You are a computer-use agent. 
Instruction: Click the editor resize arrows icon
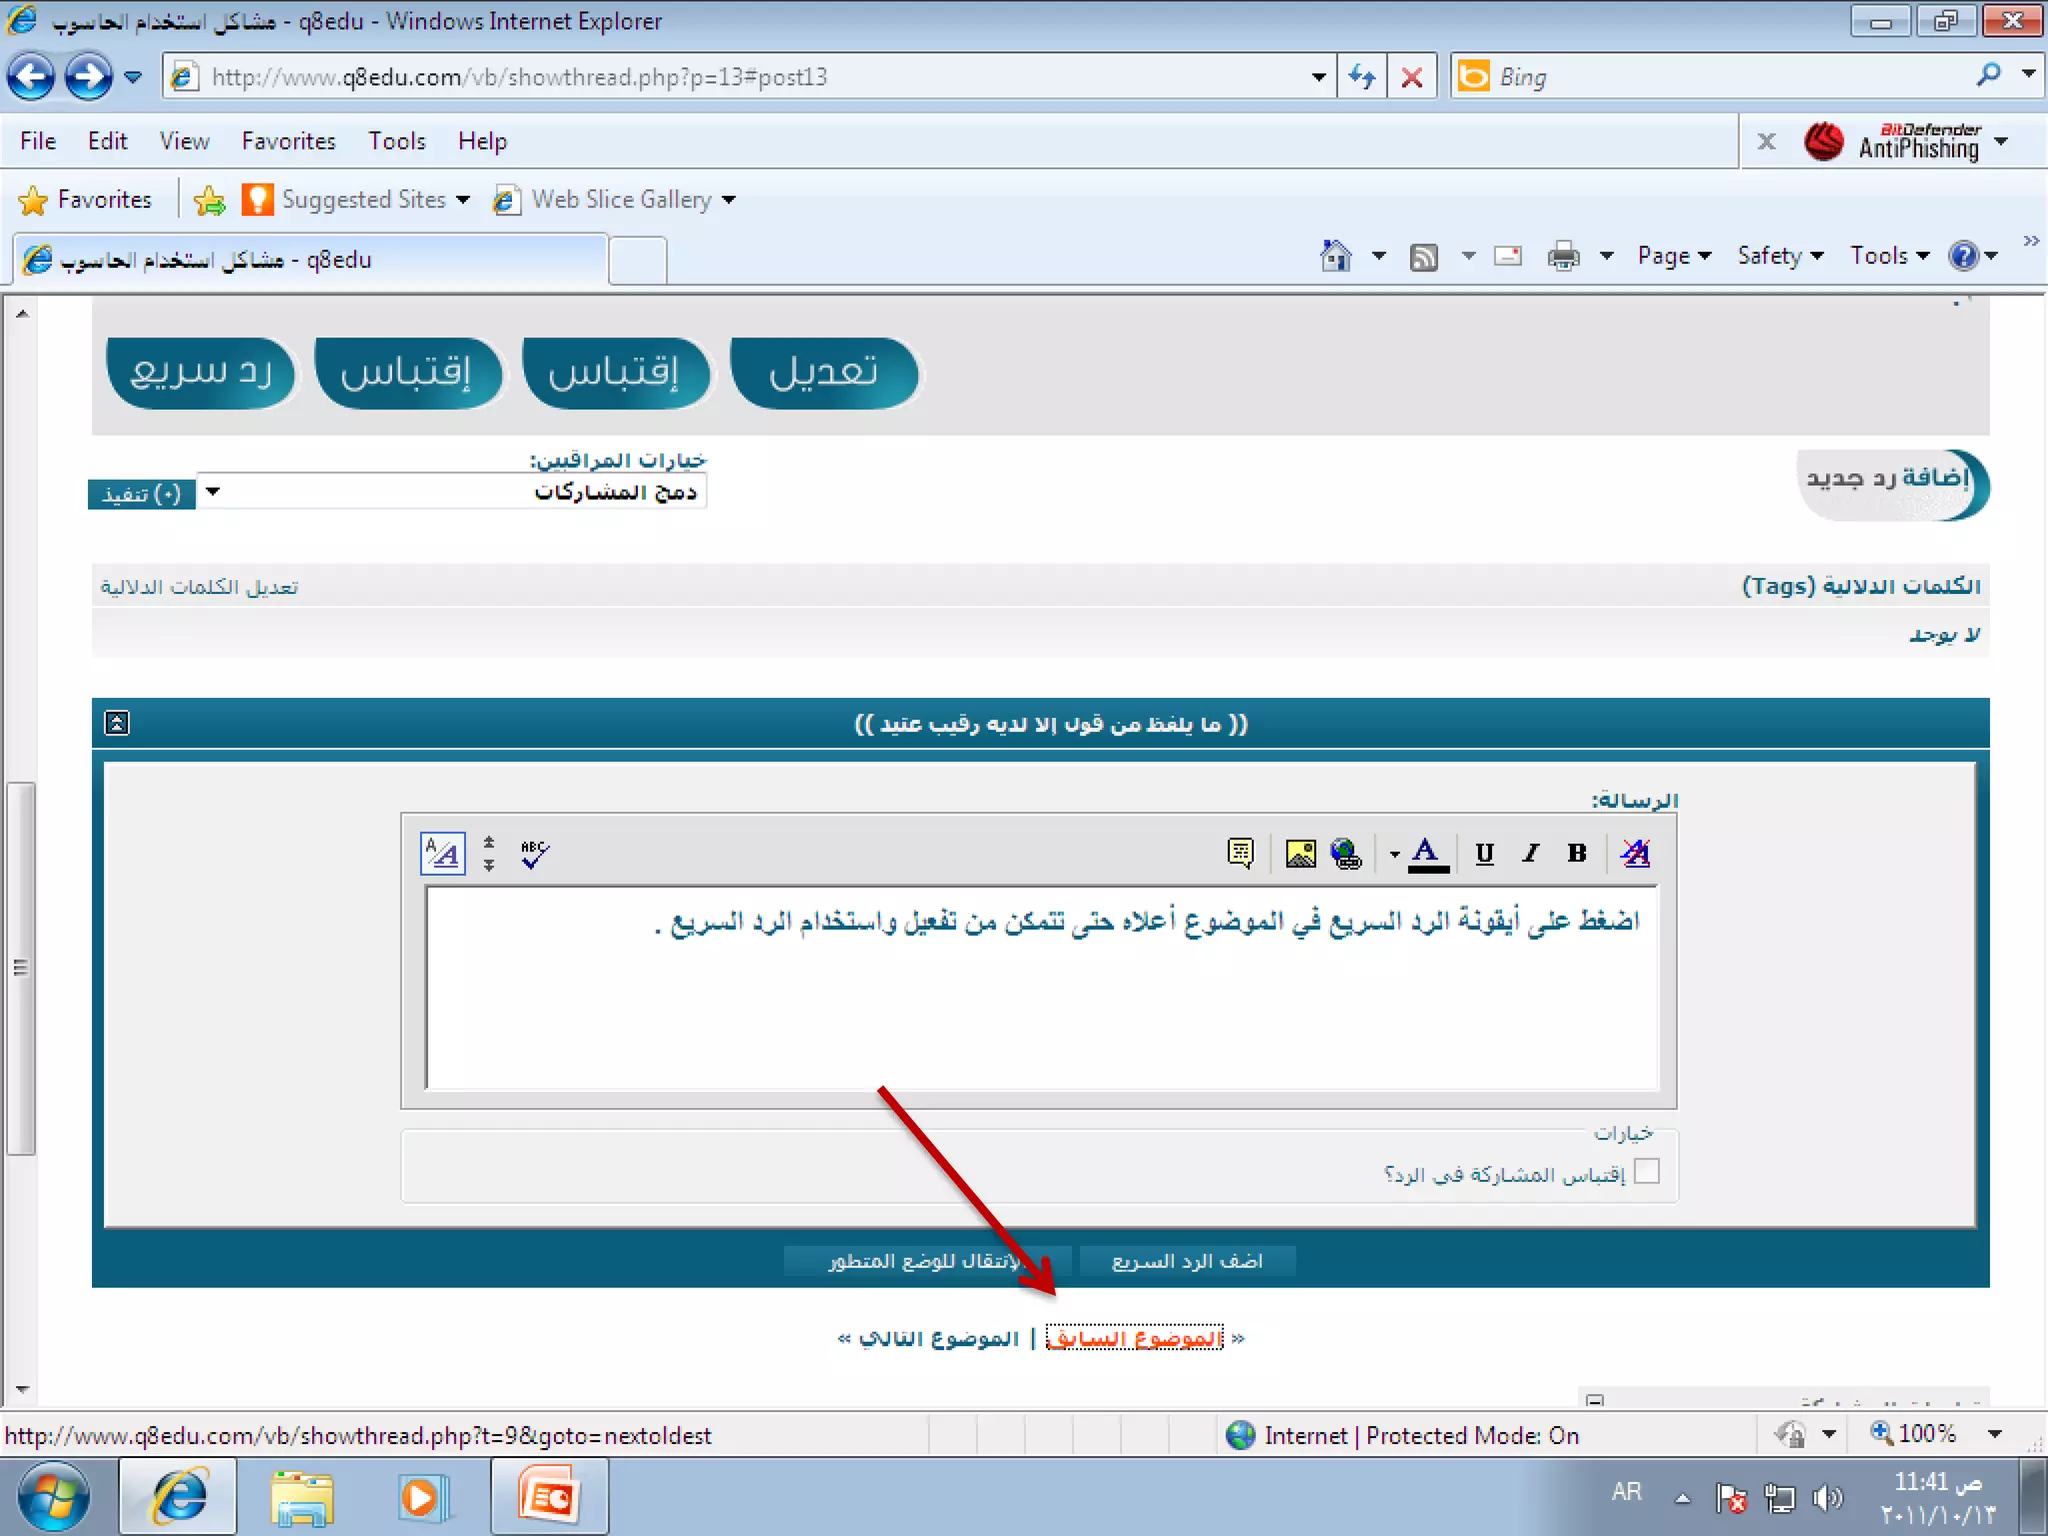(489, 853)
